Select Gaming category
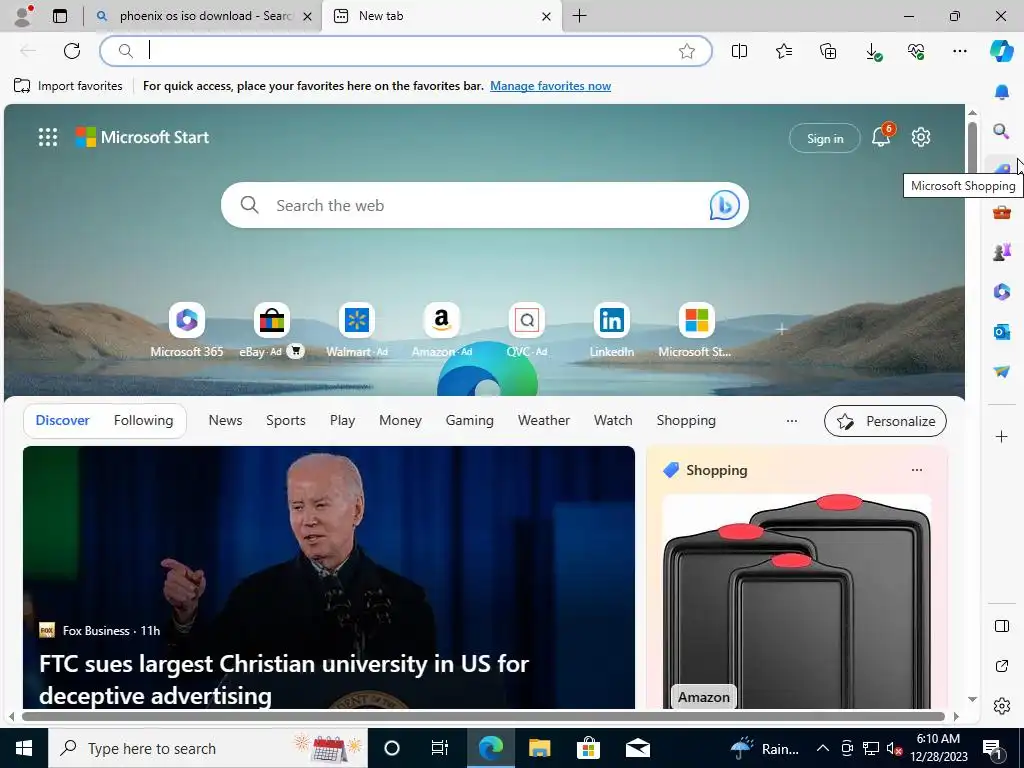 click(x=470, y=421)
